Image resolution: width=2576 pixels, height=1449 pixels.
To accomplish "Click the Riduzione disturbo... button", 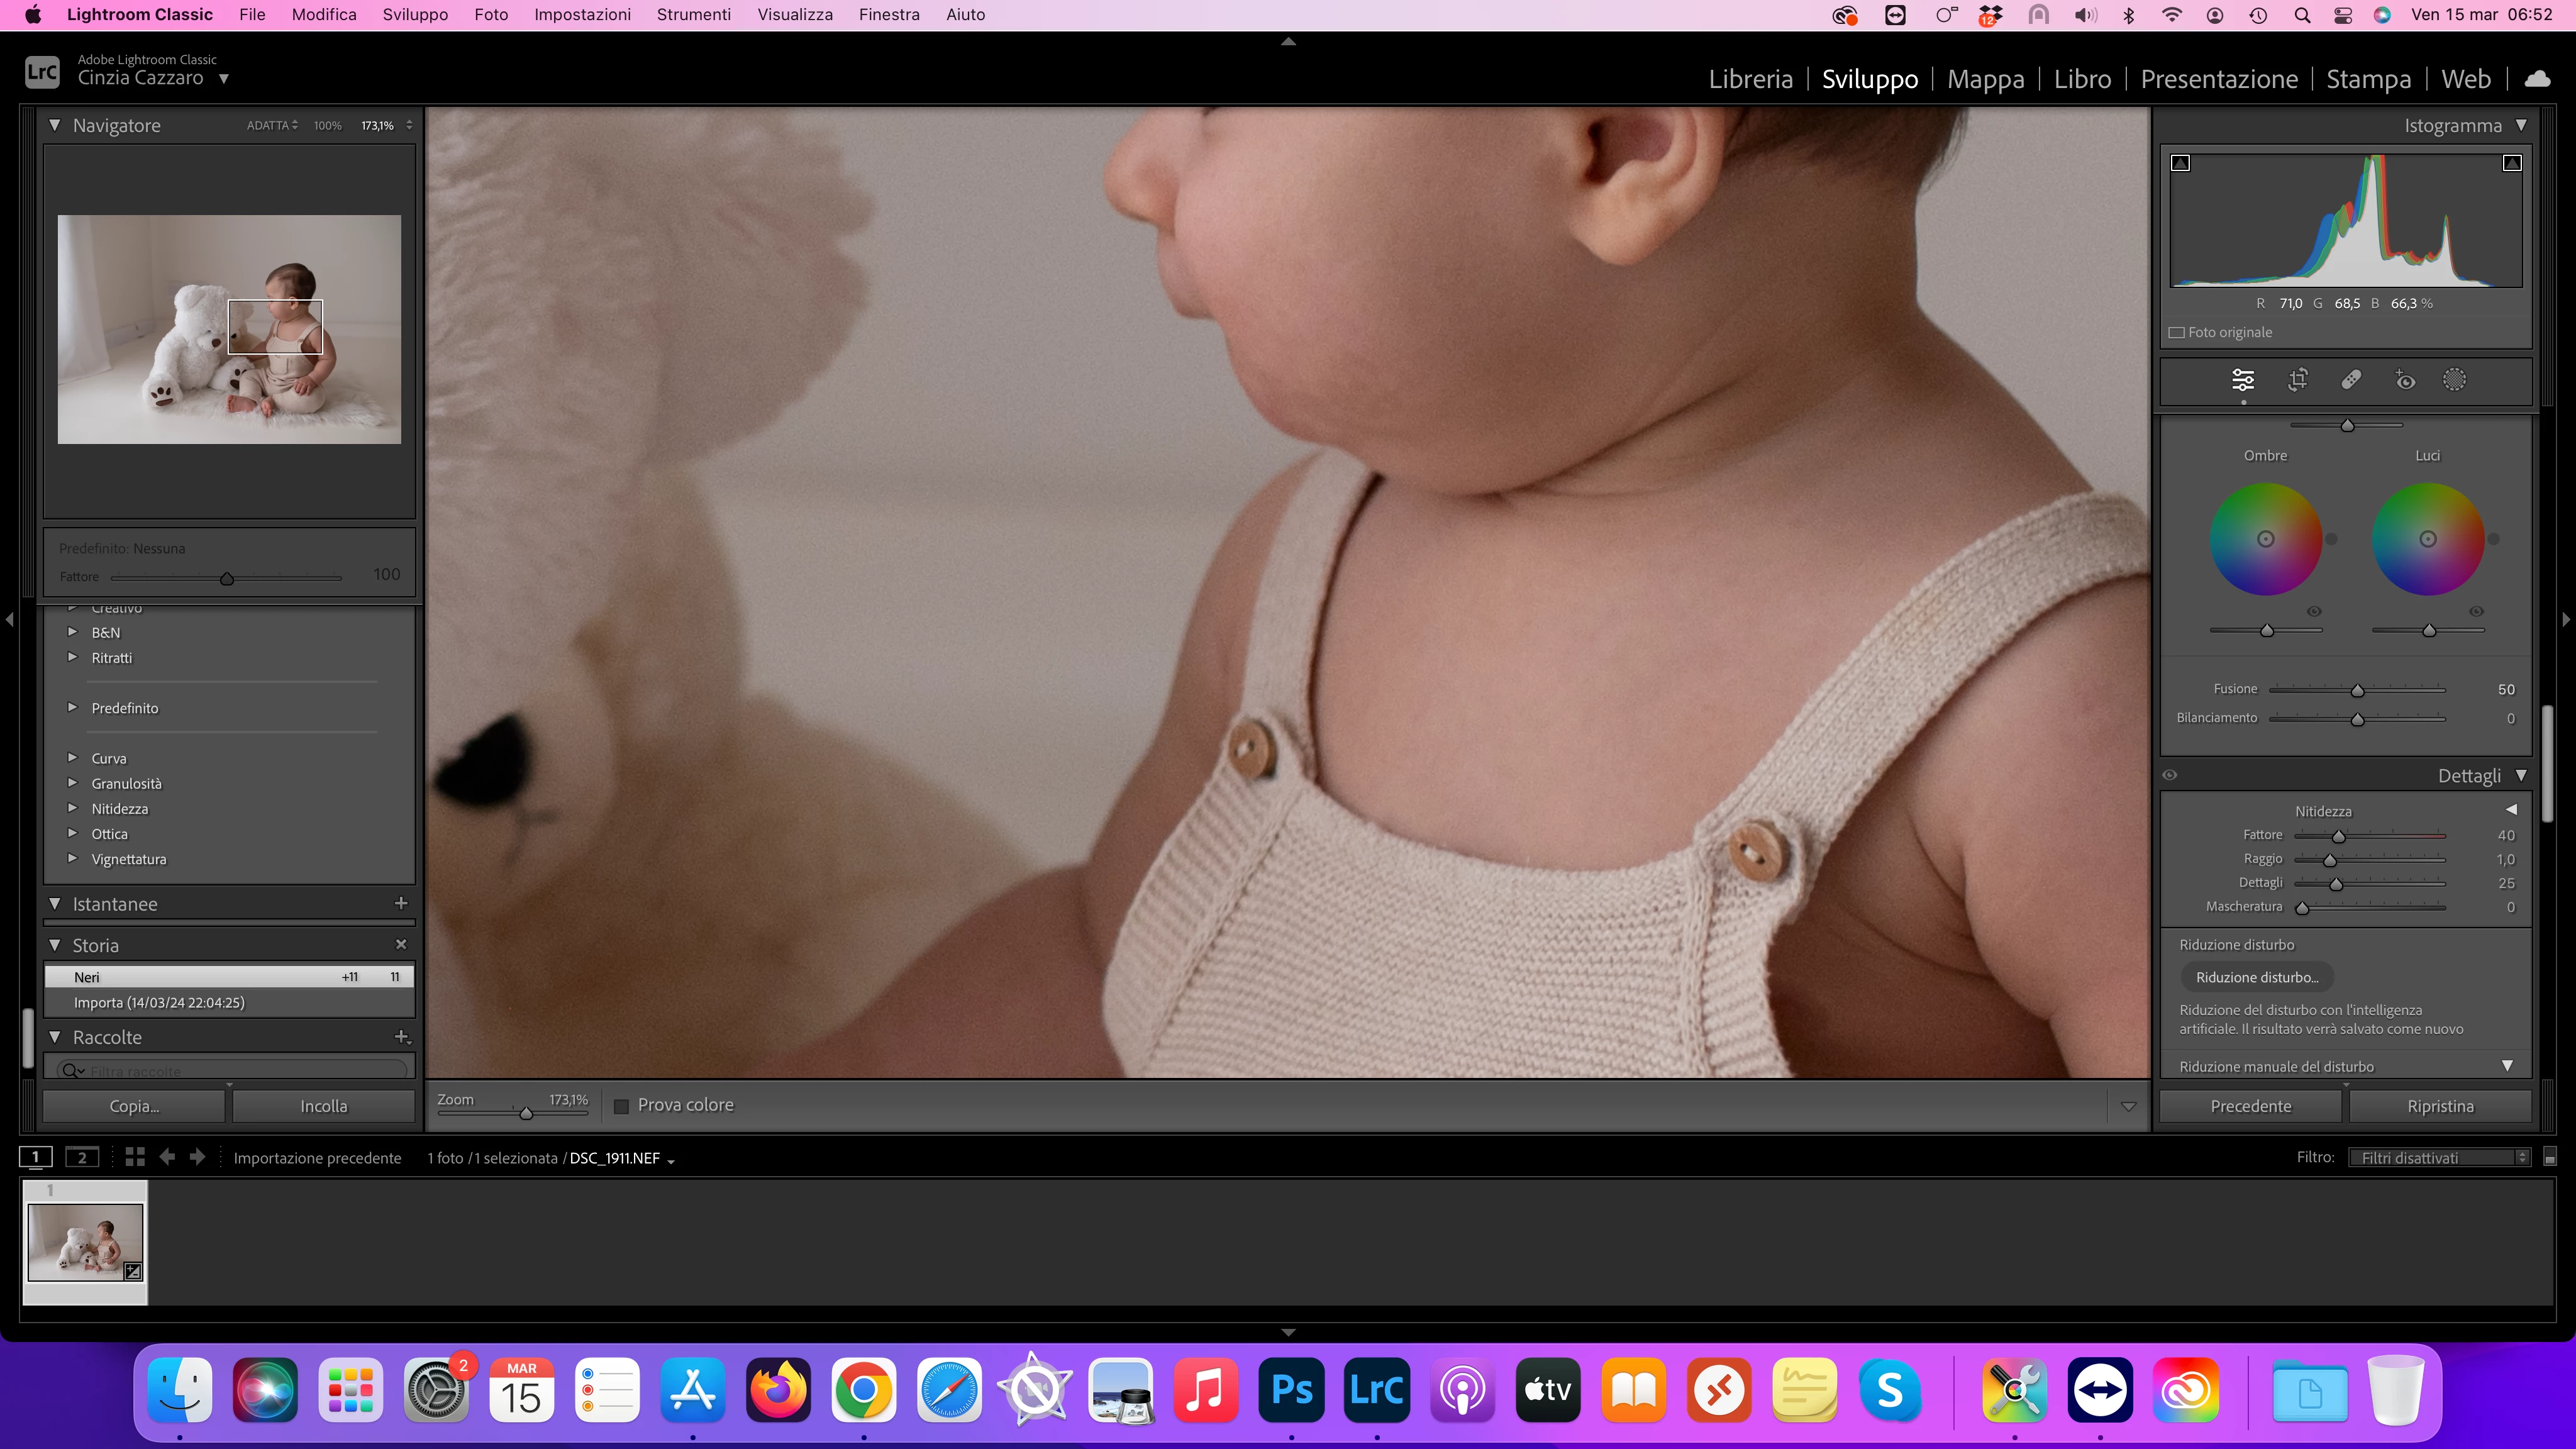I will click(x=2256, y=977).
